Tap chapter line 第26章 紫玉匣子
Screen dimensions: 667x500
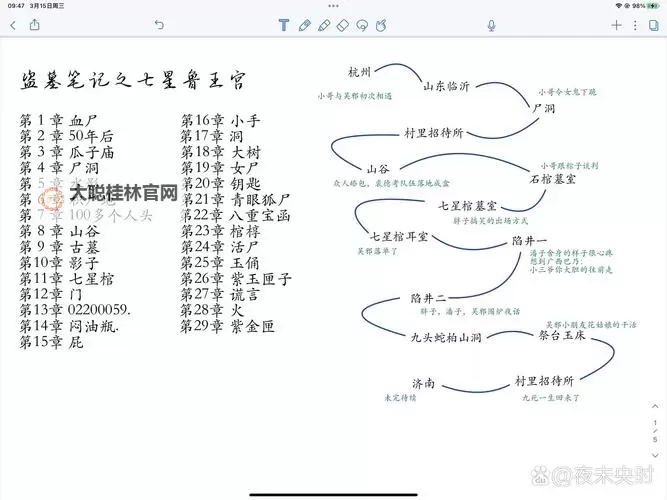click(x=236, y=279)
